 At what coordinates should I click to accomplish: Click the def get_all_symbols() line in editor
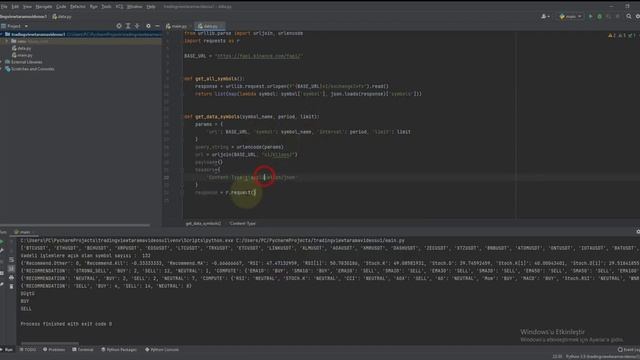click(x=214, y=79)
